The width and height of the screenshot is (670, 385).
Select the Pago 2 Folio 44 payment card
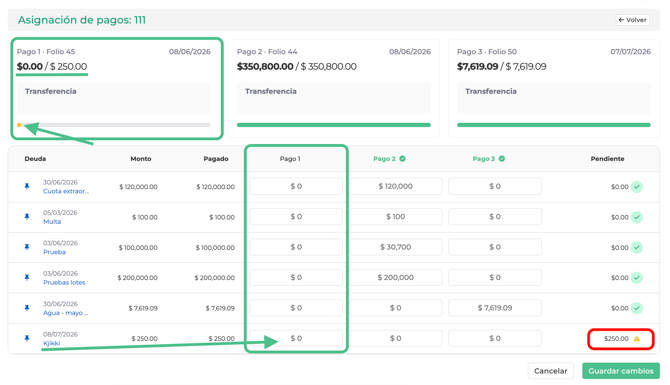pyautogui.click(x=334, y=88)
